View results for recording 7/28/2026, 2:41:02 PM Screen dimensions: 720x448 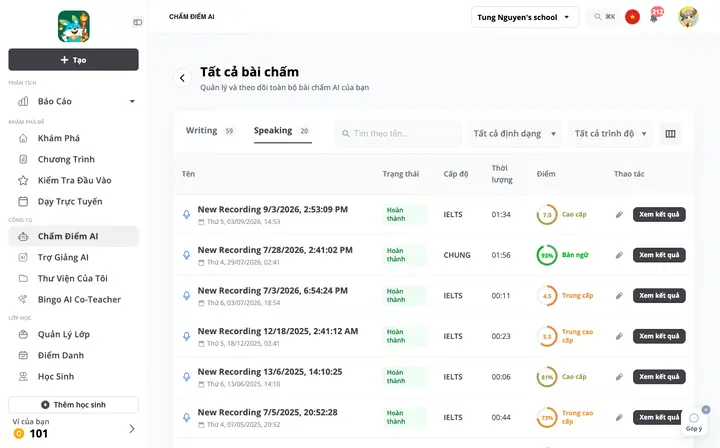659,255
